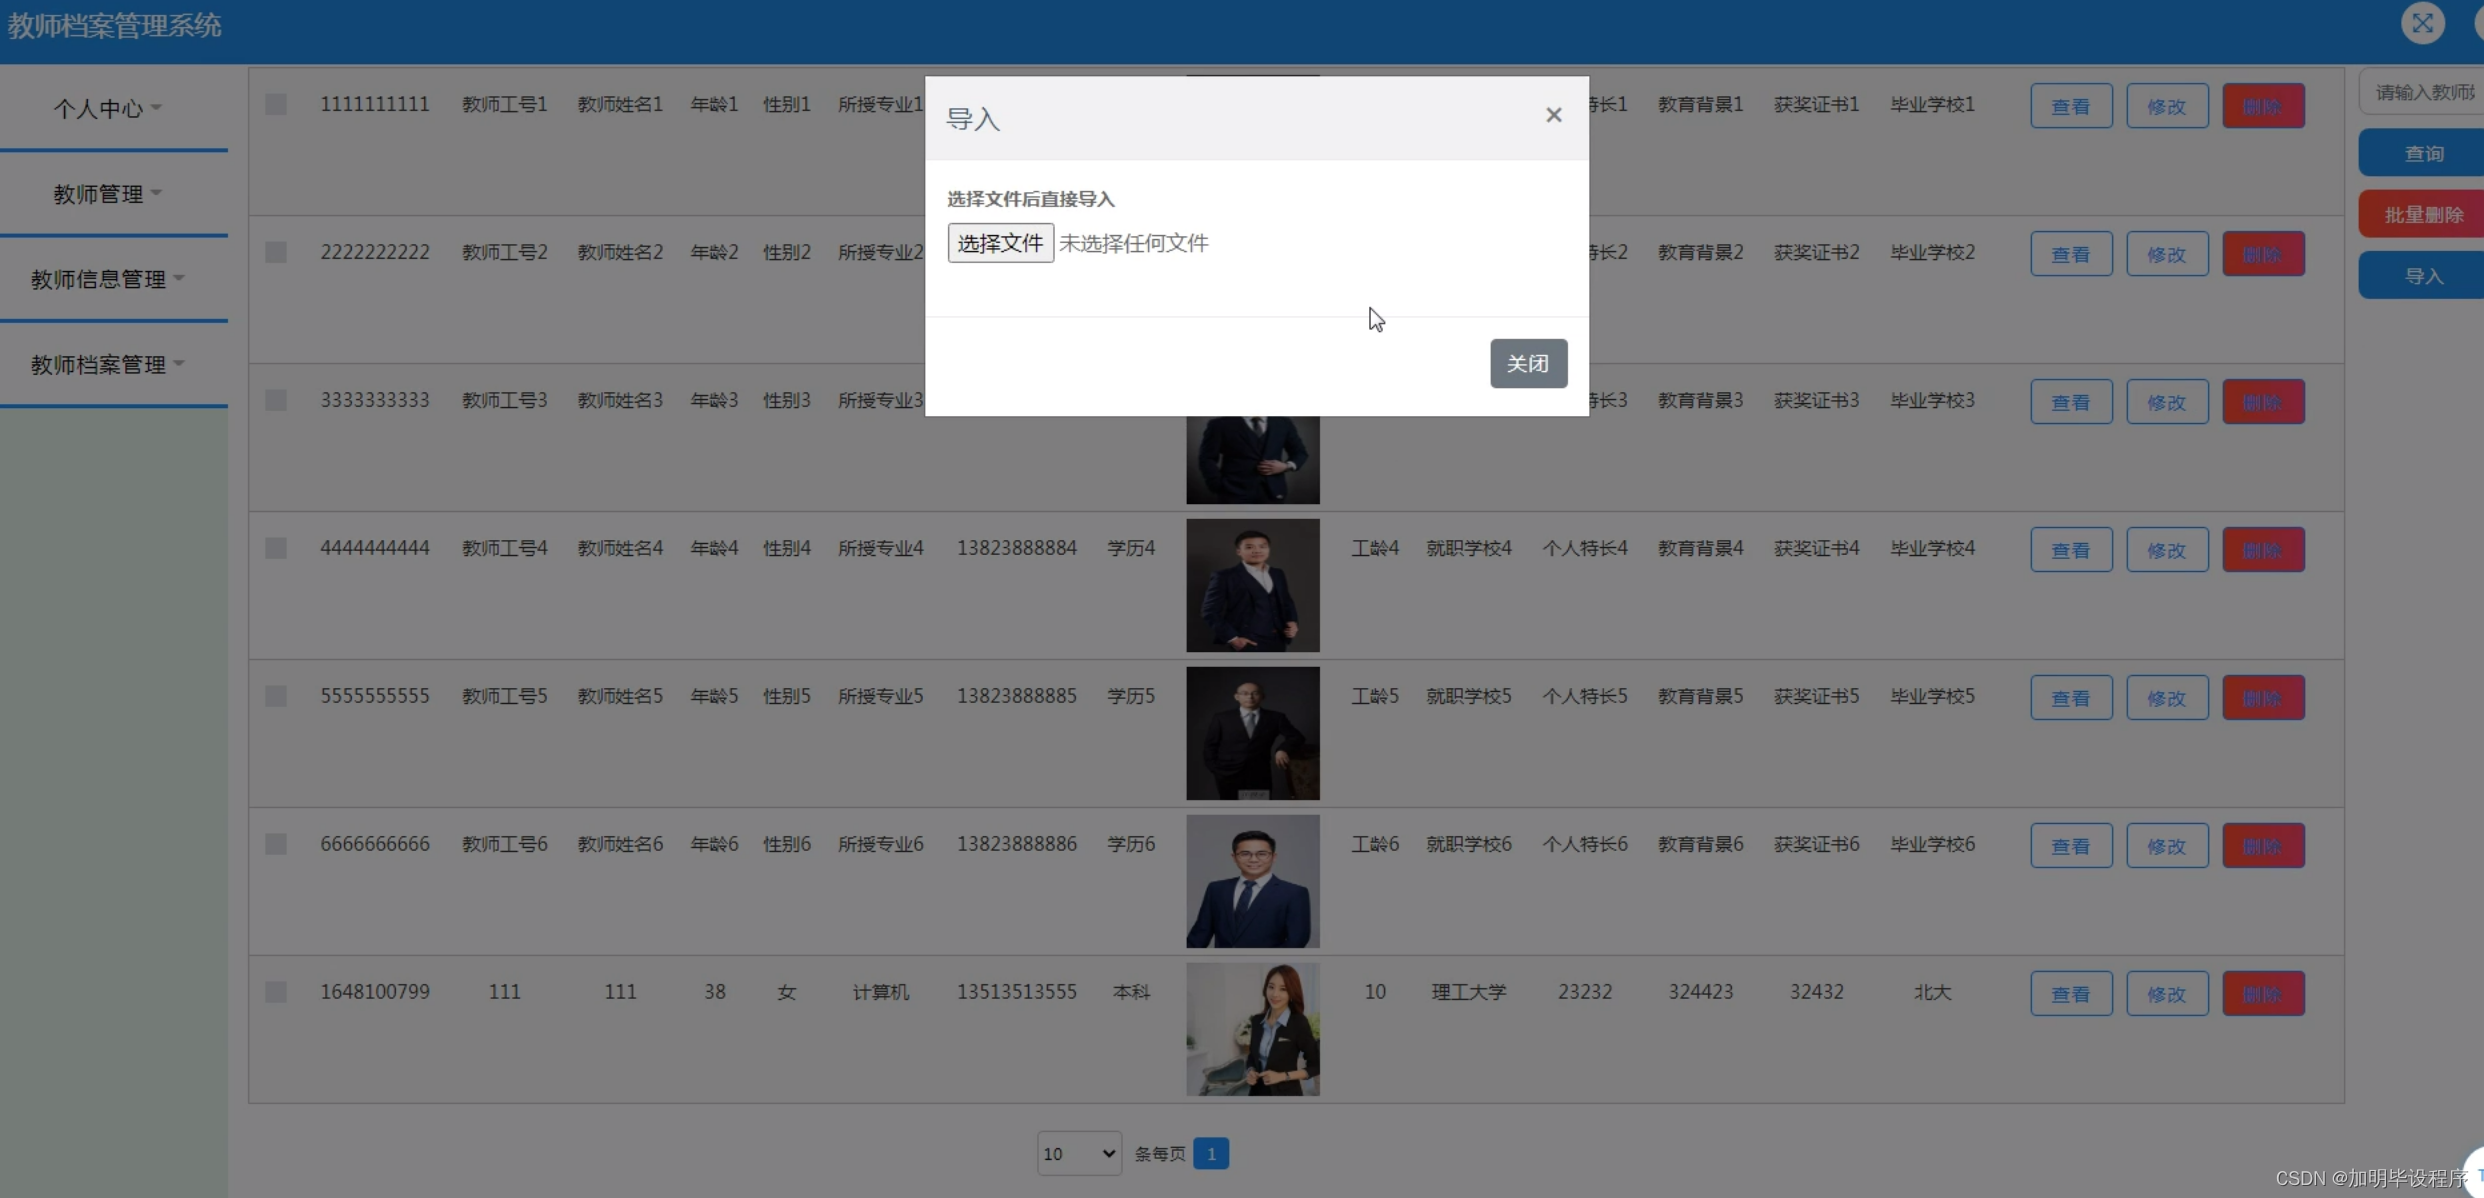Close the 导入 dialog with its X icon
Screen dimensions: 2484x1198
pyautogui.click(x=1553, y=115)
